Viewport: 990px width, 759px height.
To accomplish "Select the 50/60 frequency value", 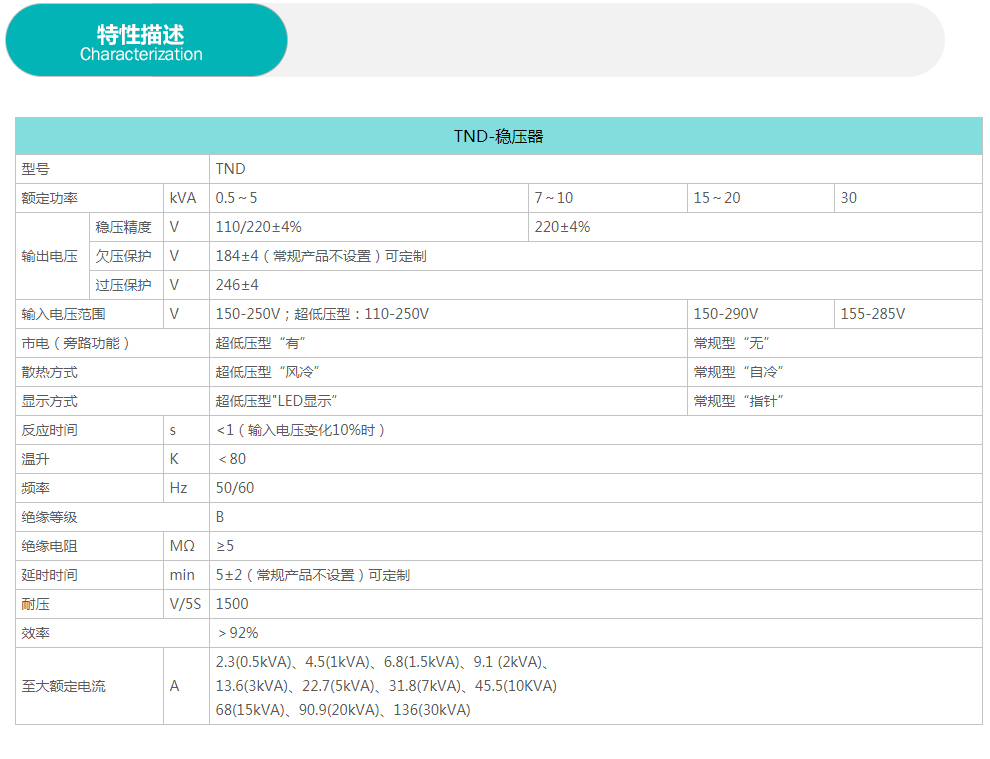I will coord(235,488).
